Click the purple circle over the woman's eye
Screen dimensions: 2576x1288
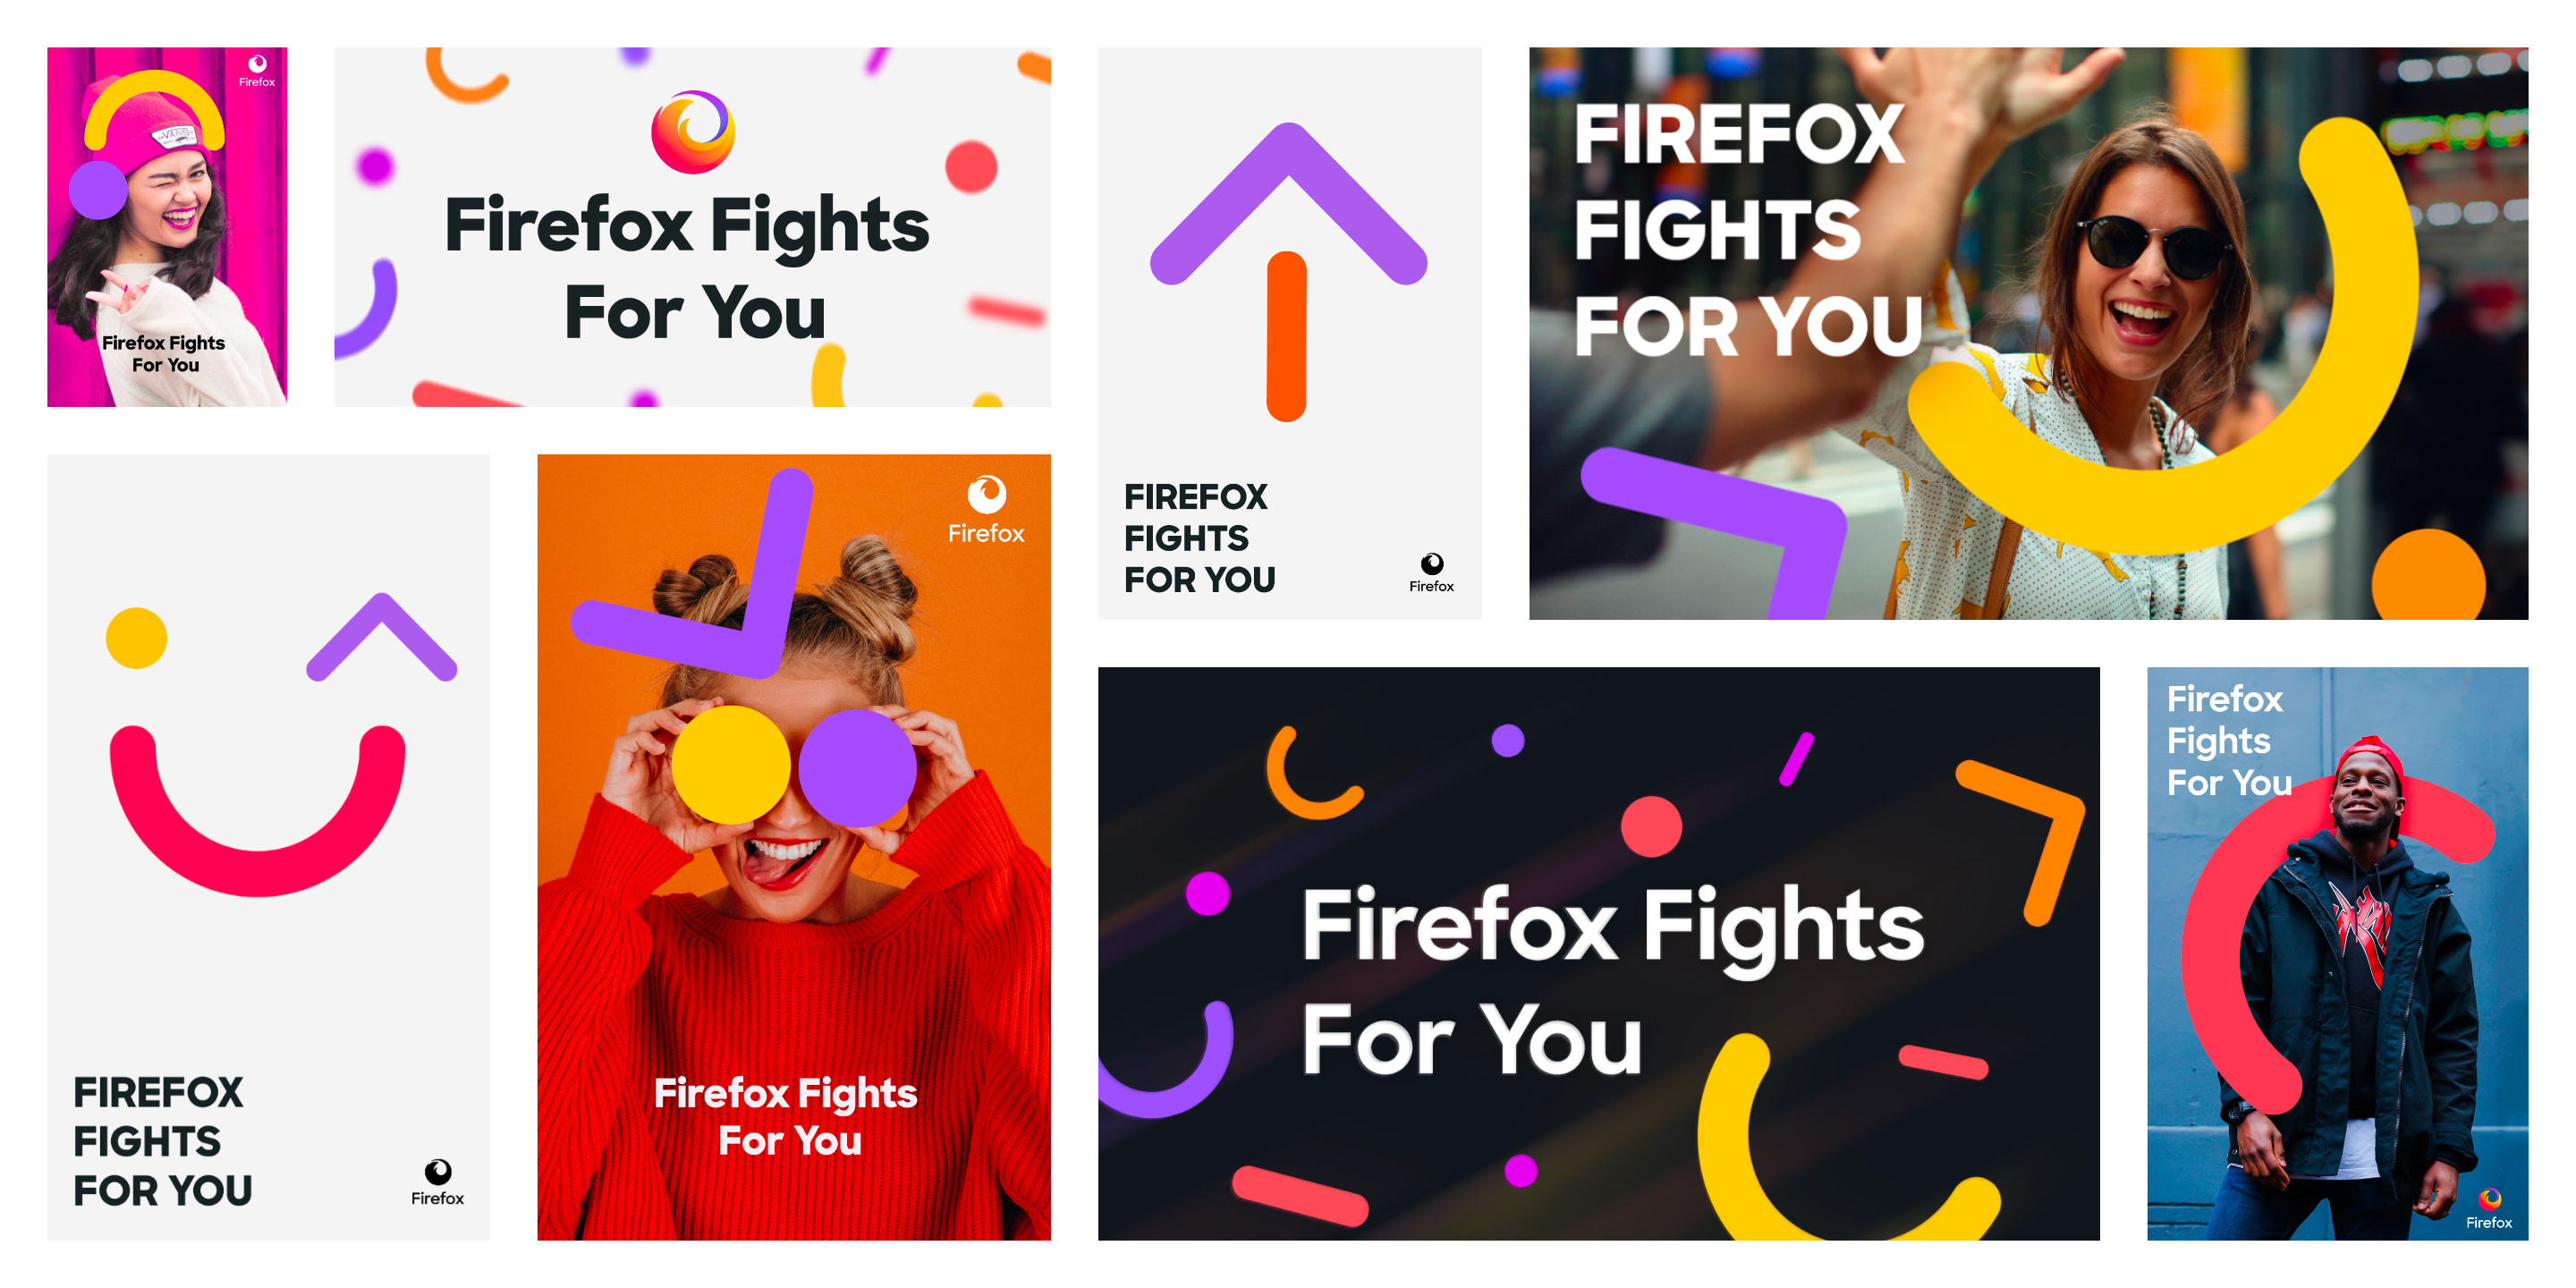click(857, 768)
